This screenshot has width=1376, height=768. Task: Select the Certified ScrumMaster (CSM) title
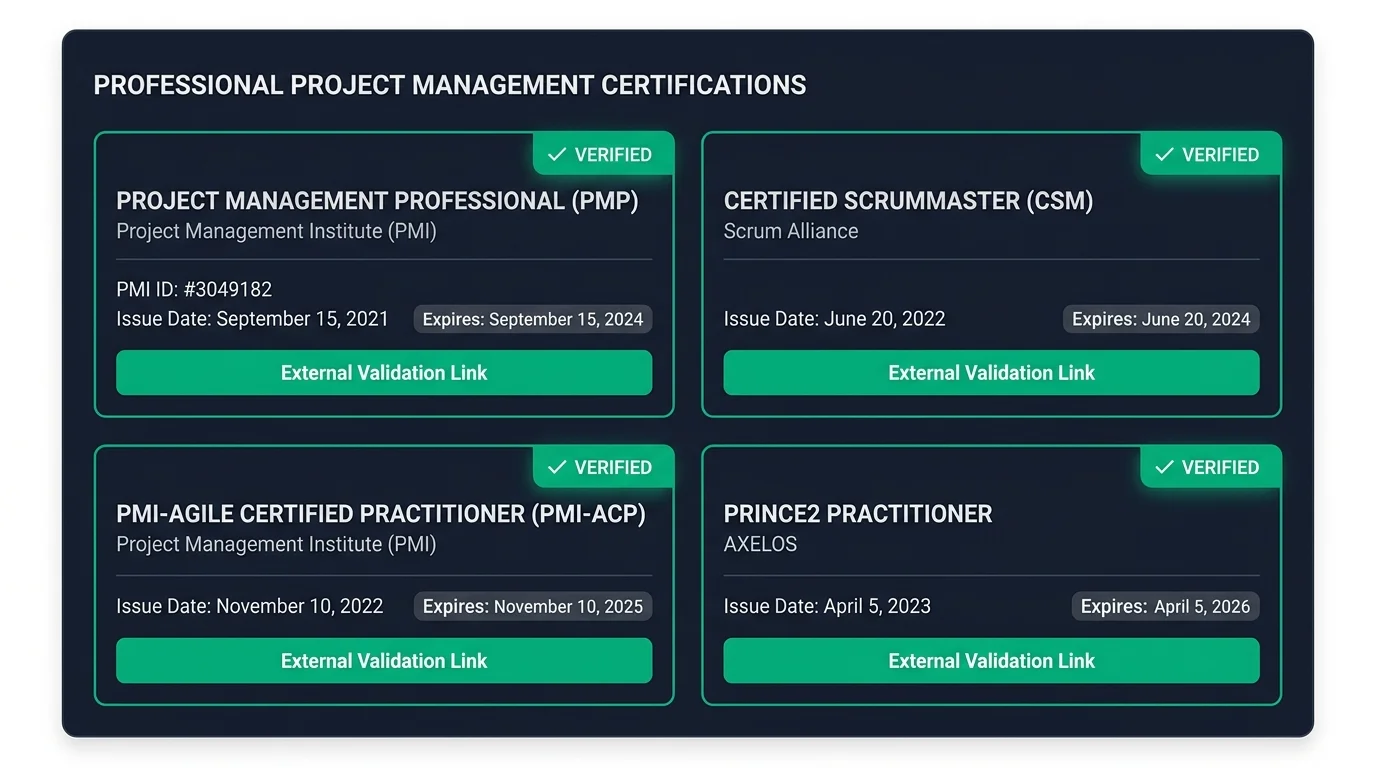pos(908,201)
